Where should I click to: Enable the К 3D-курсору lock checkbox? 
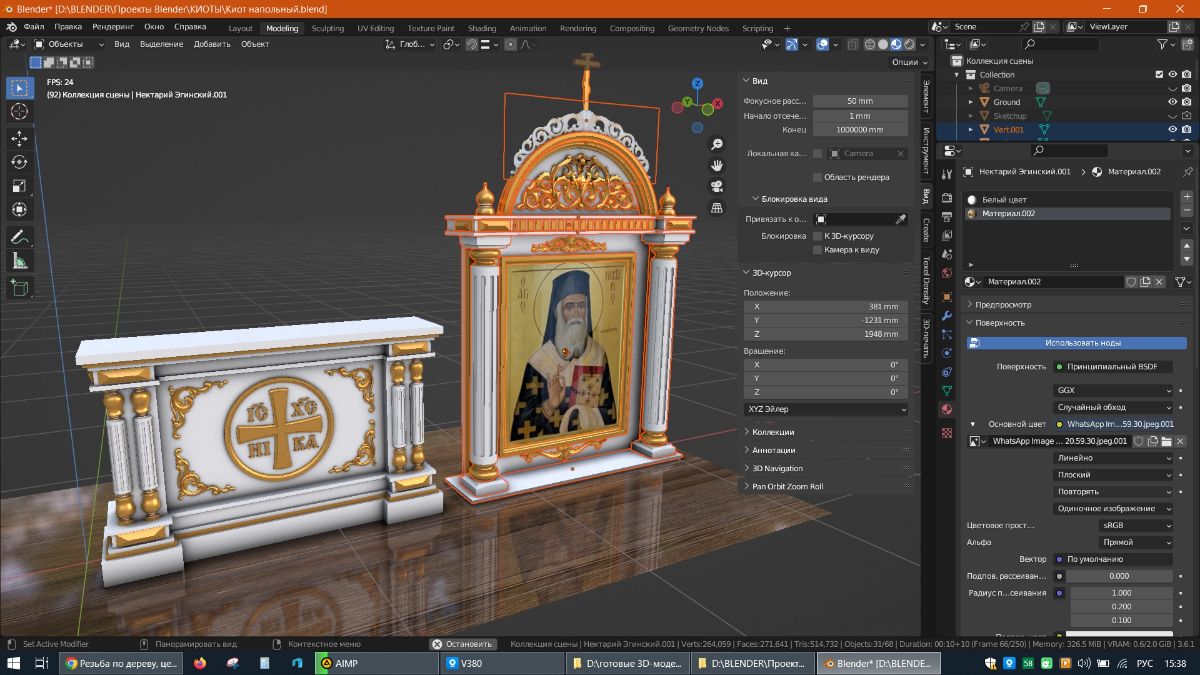point(816,235)
